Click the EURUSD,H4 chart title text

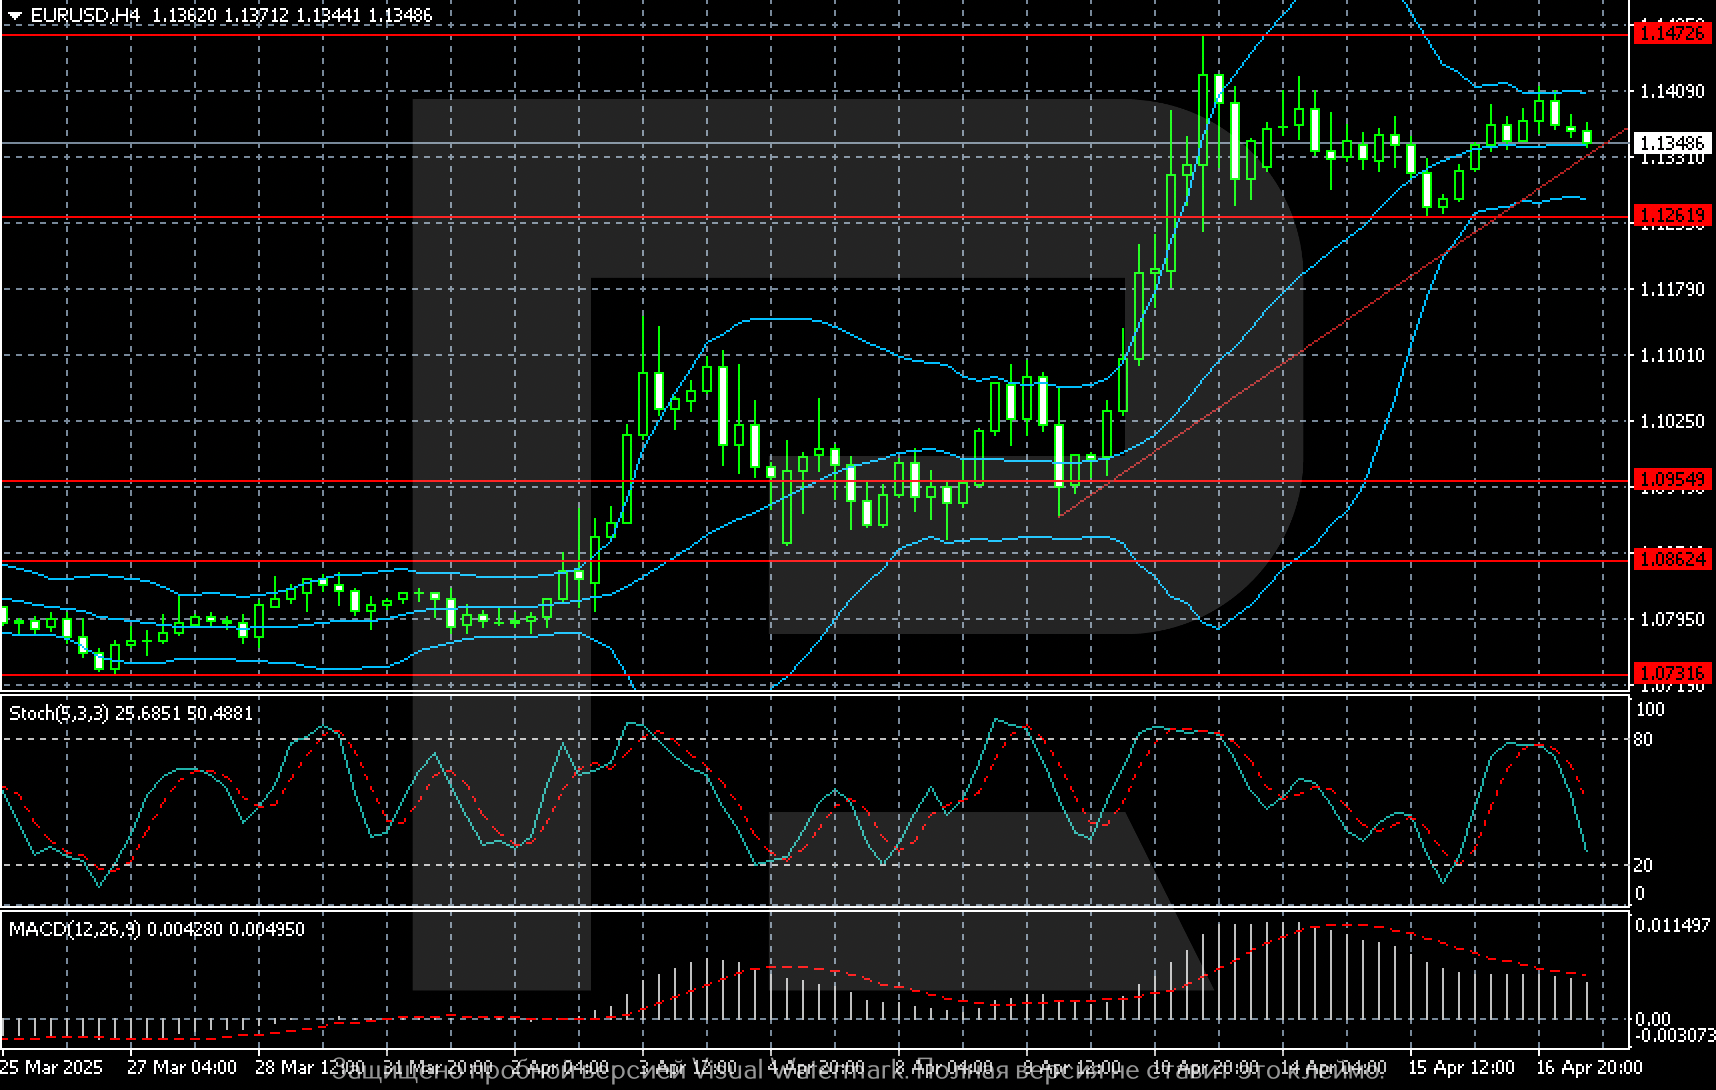(85, 16)
